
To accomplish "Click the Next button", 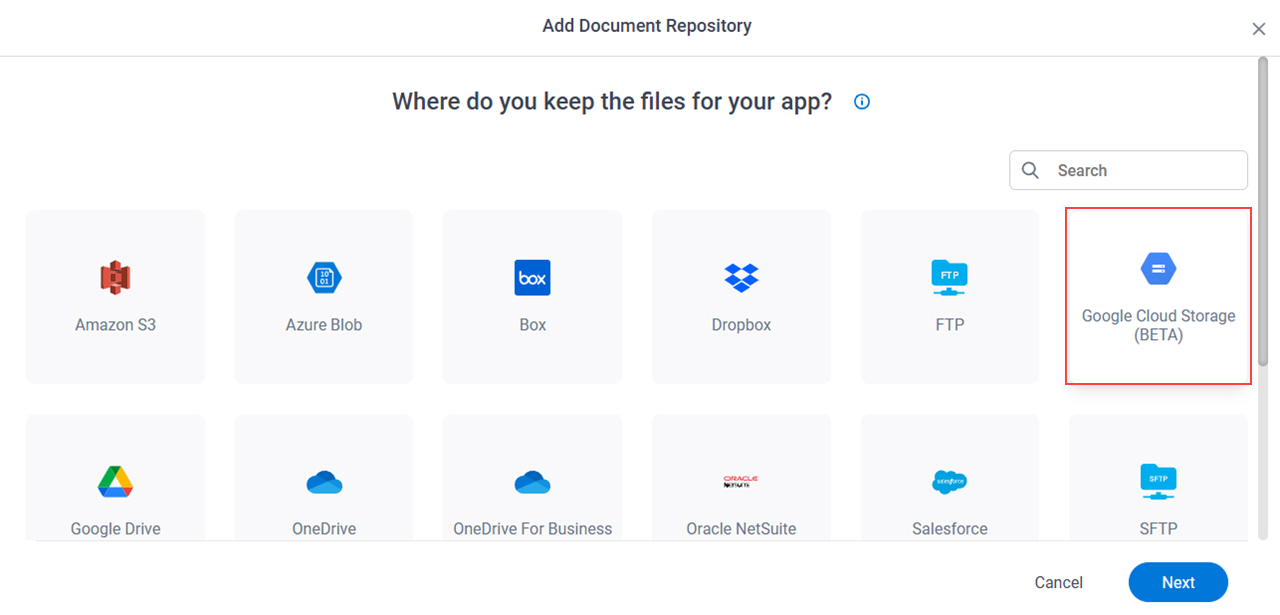I will (x=1178, y=582).
